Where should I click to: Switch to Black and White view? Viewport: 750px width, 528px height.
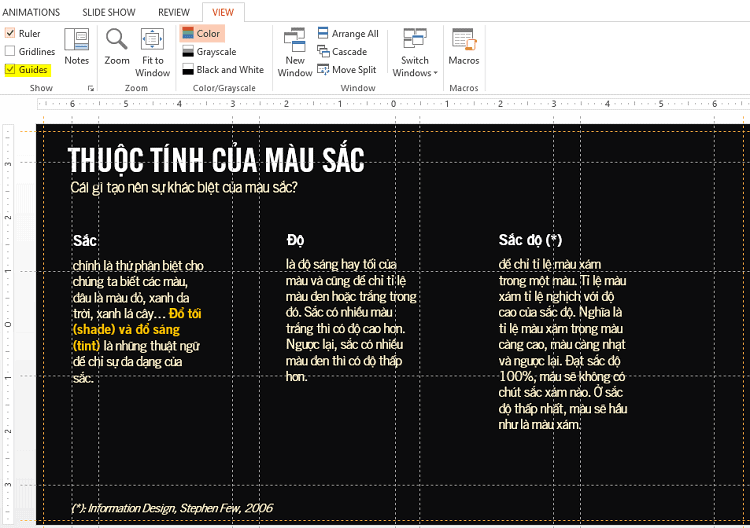point(223,70)
